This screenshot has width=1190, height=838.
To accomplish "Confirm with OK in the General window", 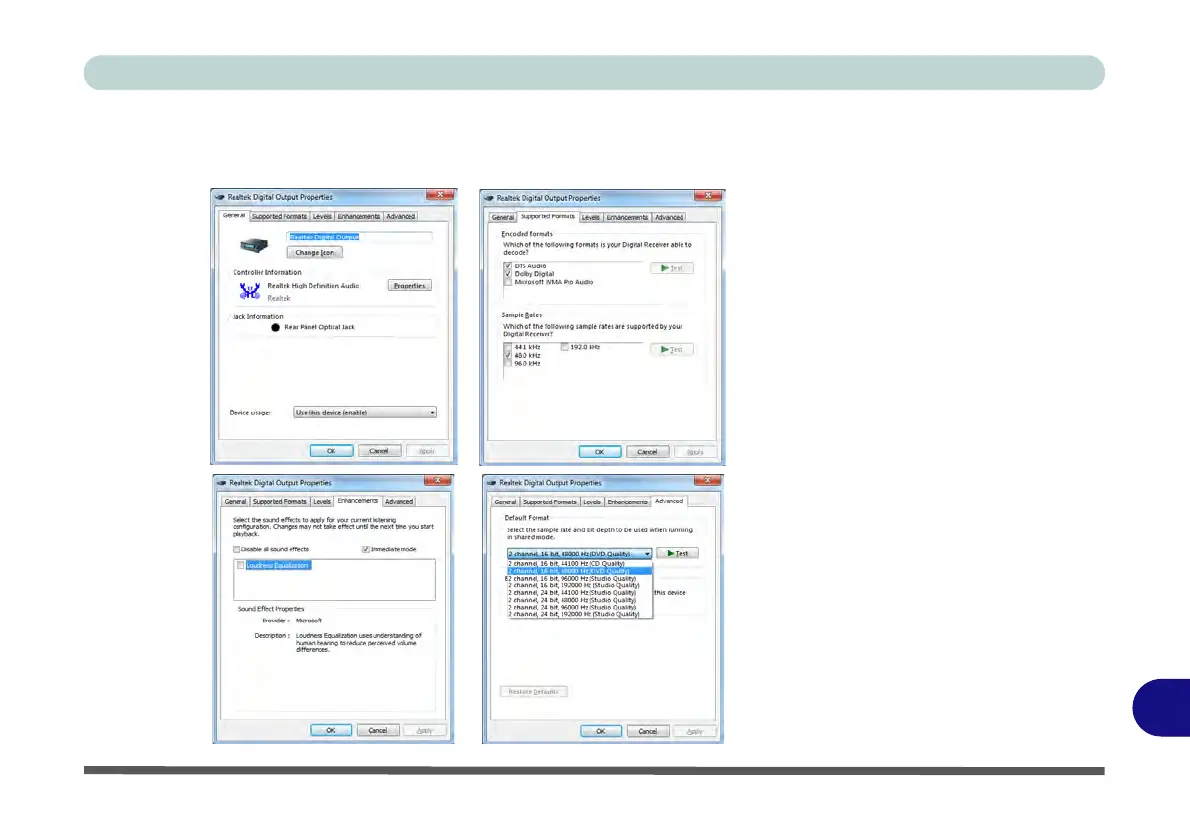I will pos(331,451).
